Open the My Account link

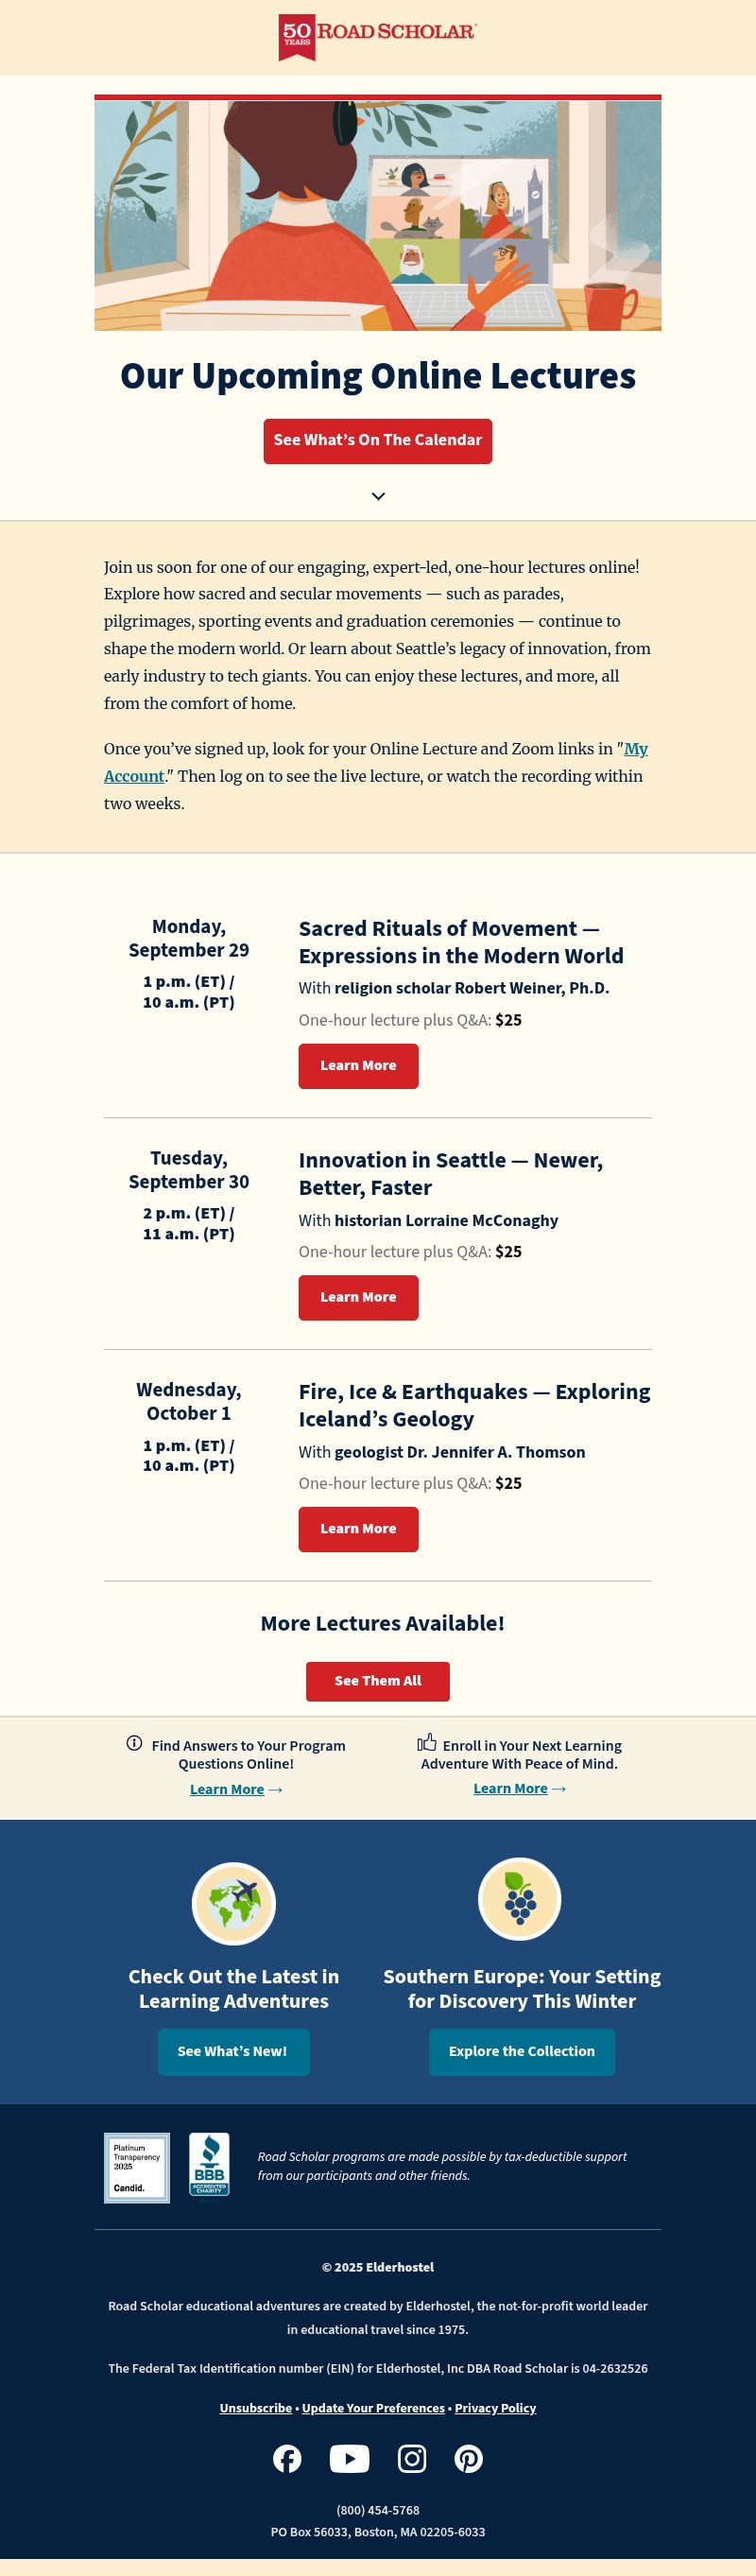click(635, 749)
